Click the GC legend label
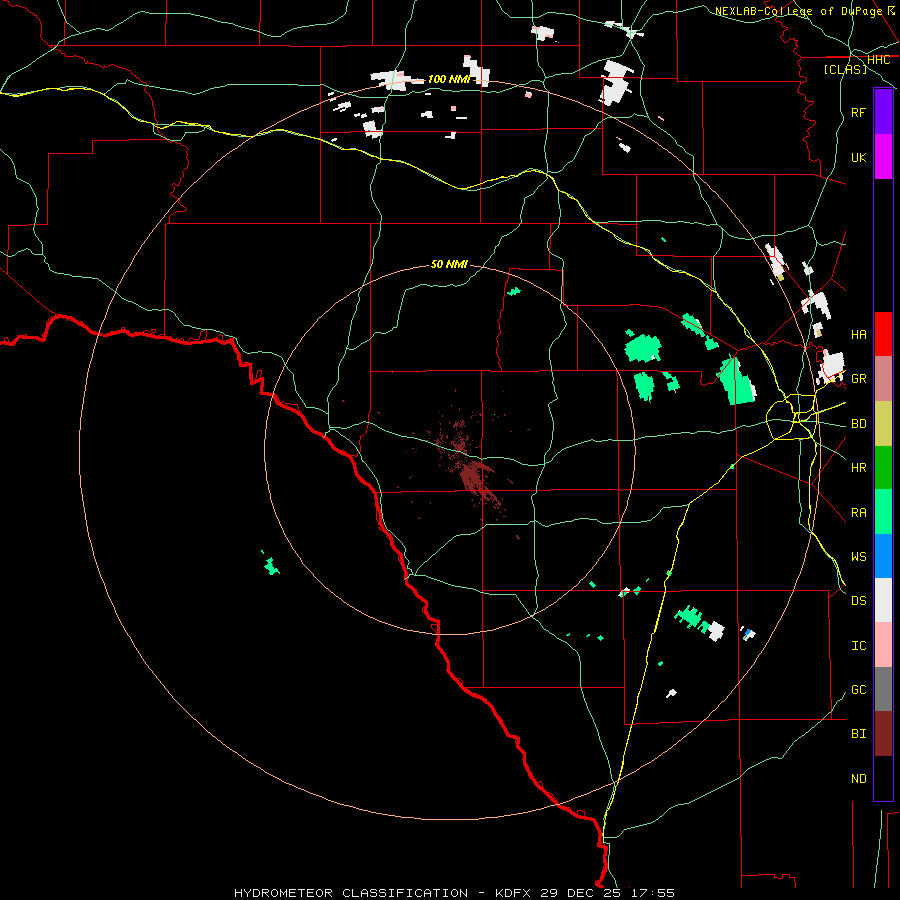The image size is (900, 900). tap(859, 690)
